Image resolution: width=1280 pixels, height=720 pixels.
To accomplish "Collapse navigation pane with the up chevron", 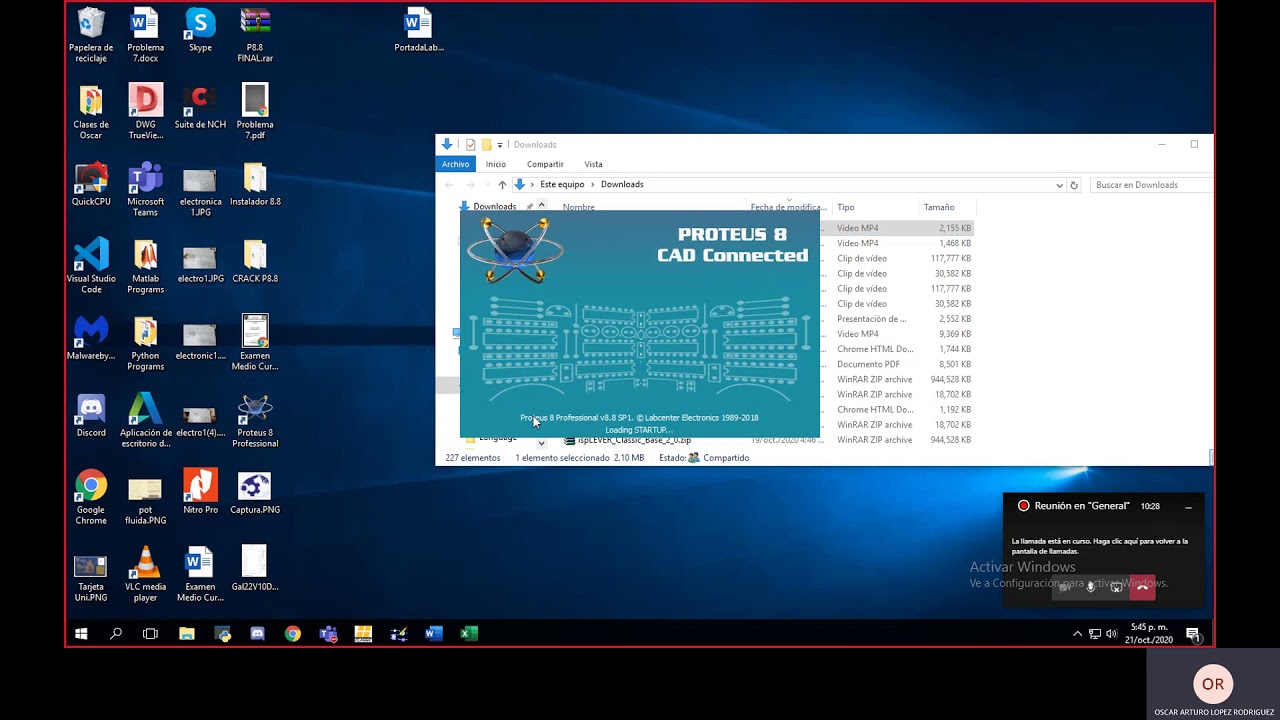I will [x=541, y=205].
